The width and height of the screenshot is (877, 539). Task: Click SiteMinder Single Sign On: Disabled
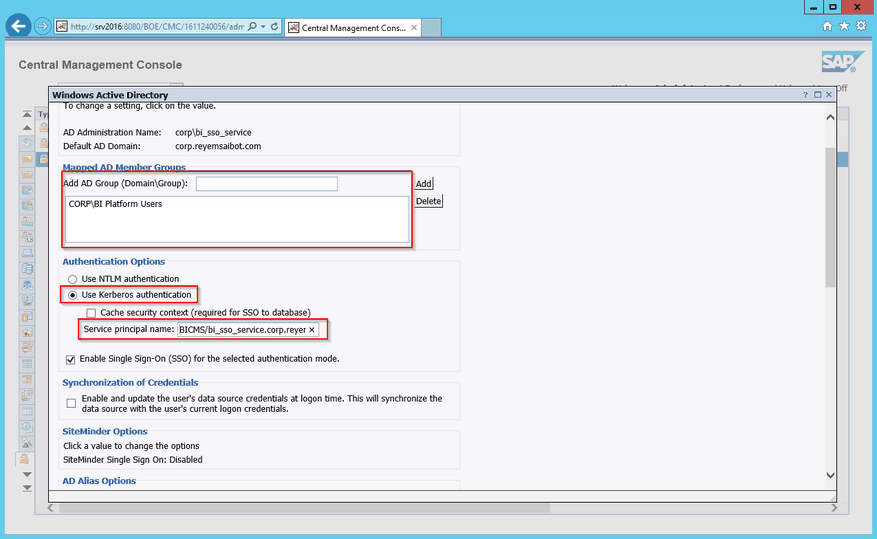click(133, 460)
